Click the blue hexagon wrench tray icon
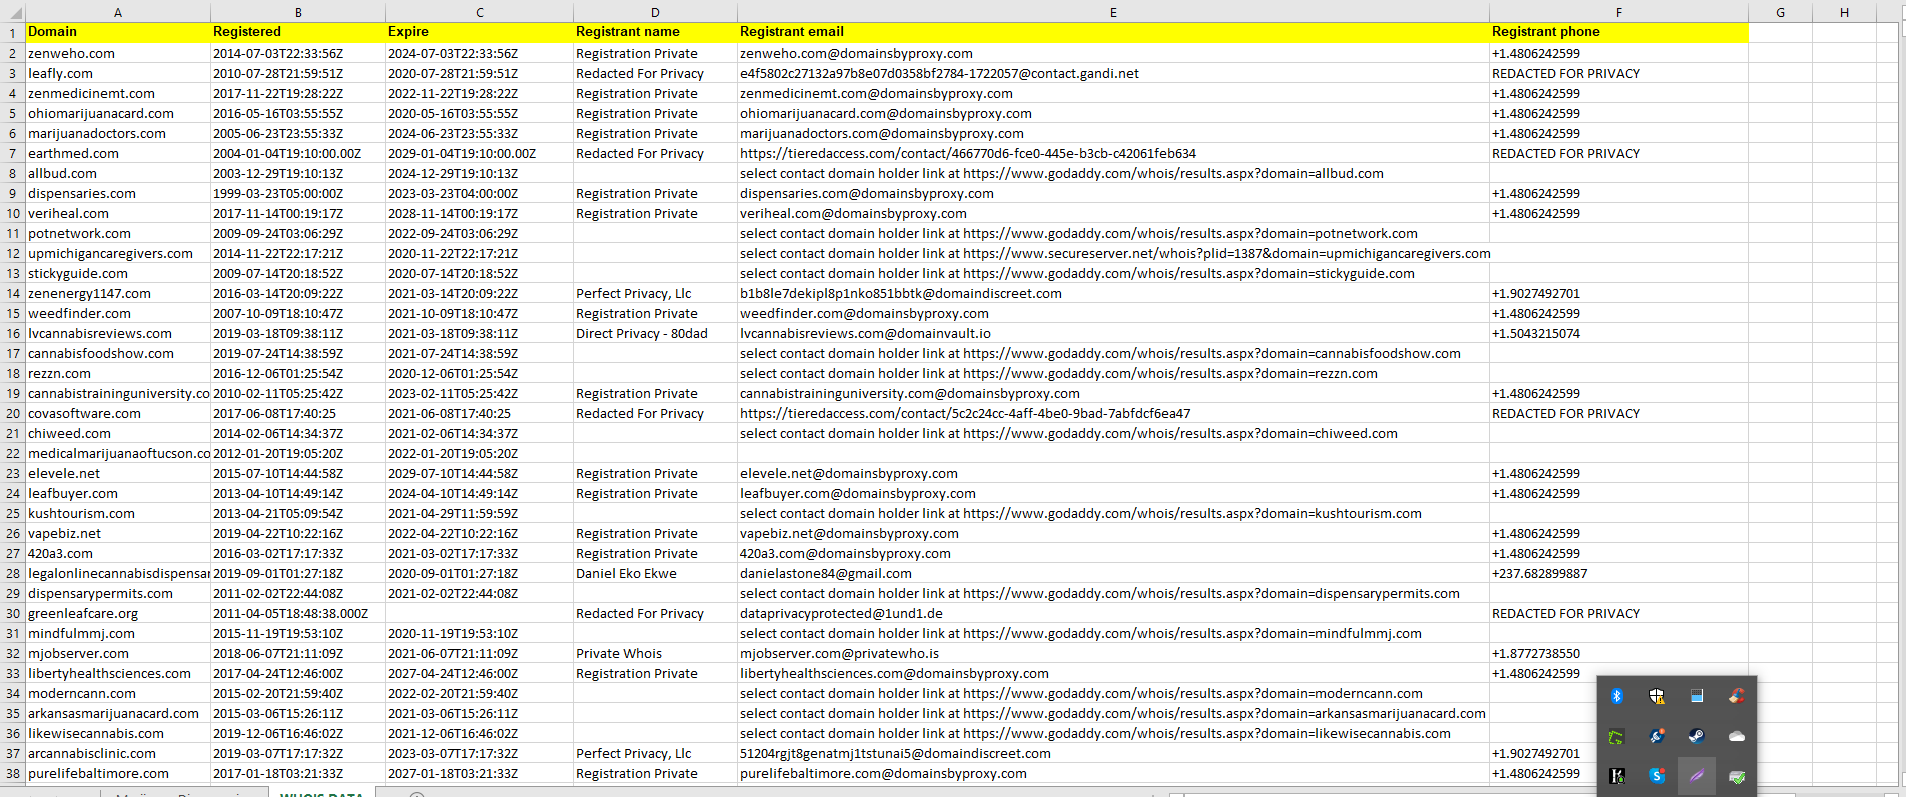1906x797 pixels. click(x=1657, y=736)
